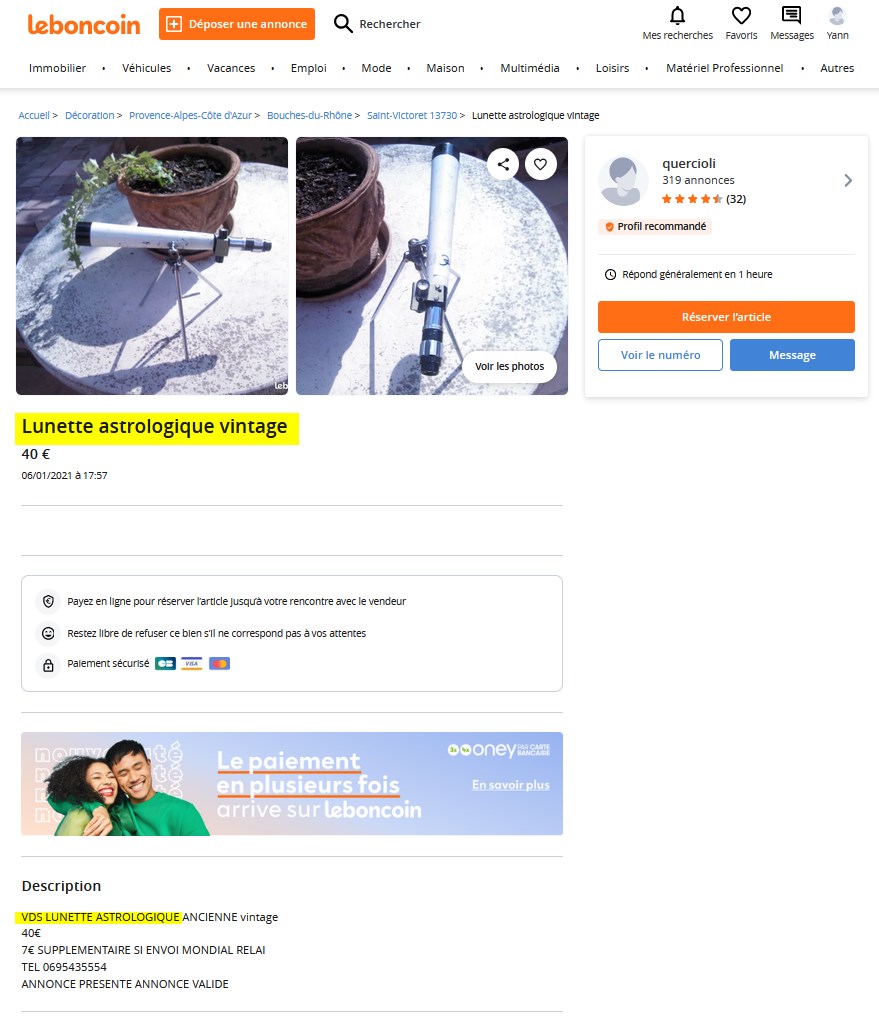Open Mes recherches bell icon
This screenshot has height=1029, width=879.
tap(677, 15)
